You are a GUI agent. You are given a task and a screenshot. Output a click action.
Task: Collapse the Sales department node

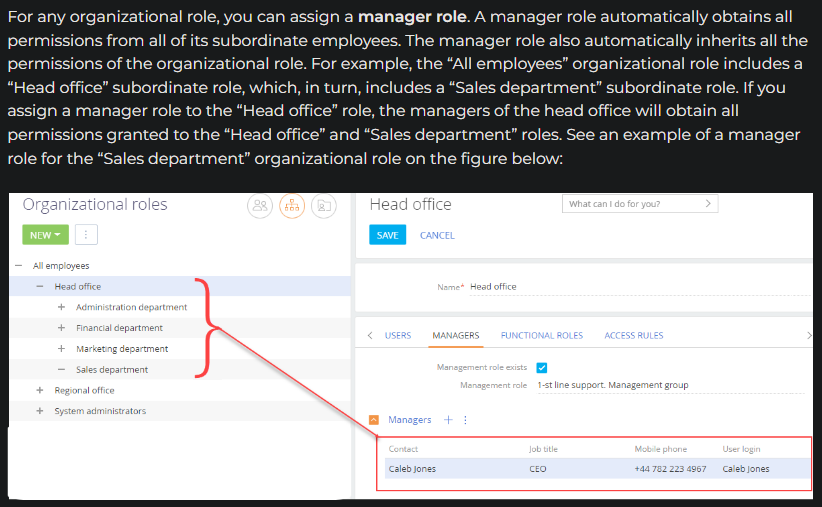(x=61, y=370)
